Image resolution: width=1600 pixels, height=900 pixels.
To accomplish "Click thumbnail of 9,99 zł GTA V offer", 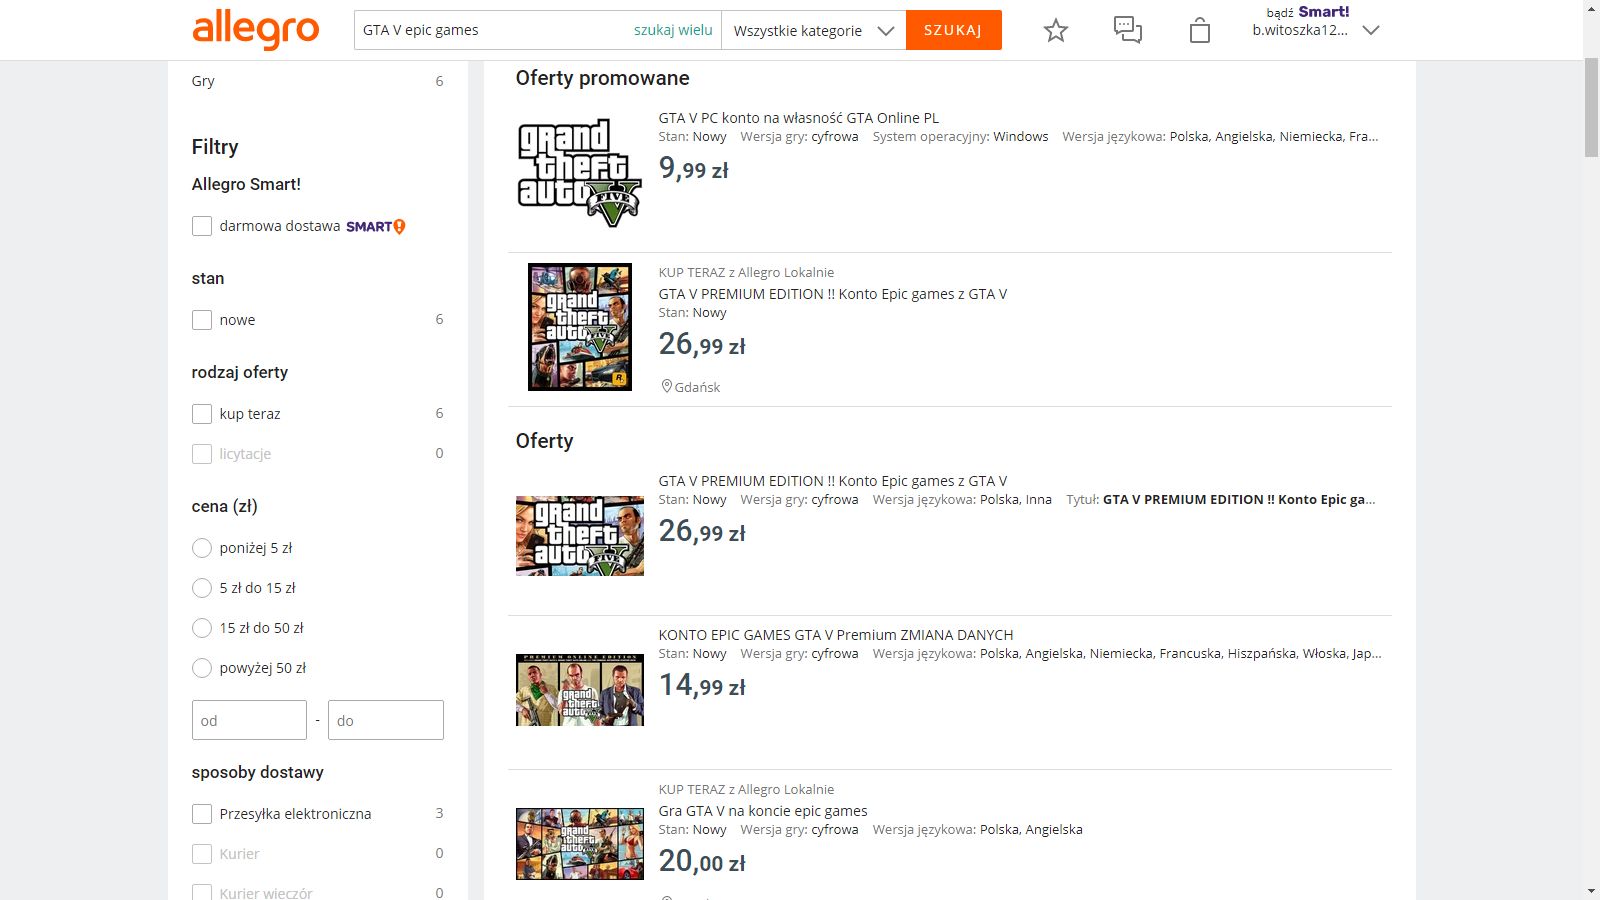I will click(580, 174).
